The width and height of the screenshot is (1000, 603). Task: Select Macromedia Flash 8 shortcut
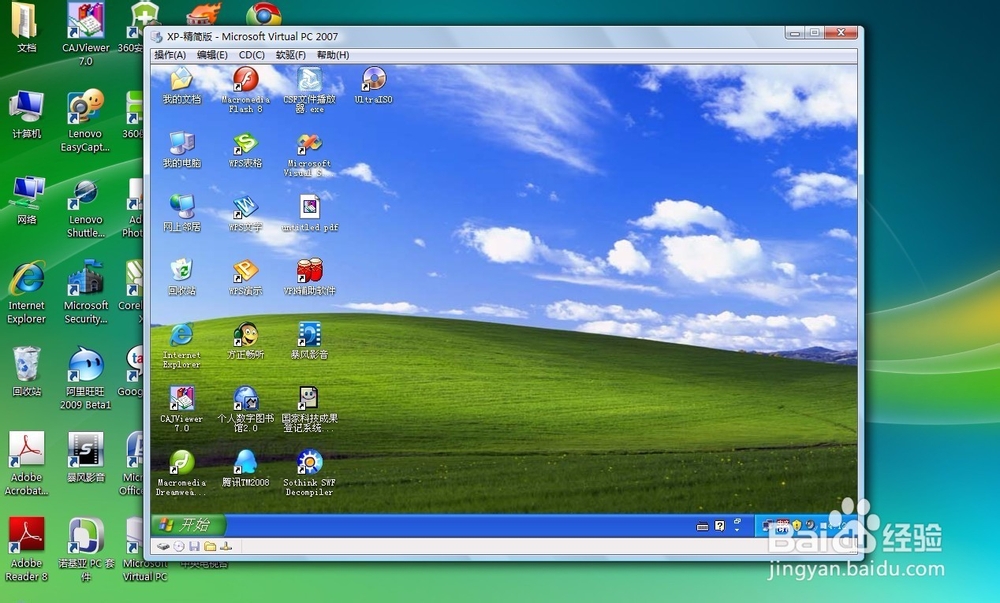[246, 89]
